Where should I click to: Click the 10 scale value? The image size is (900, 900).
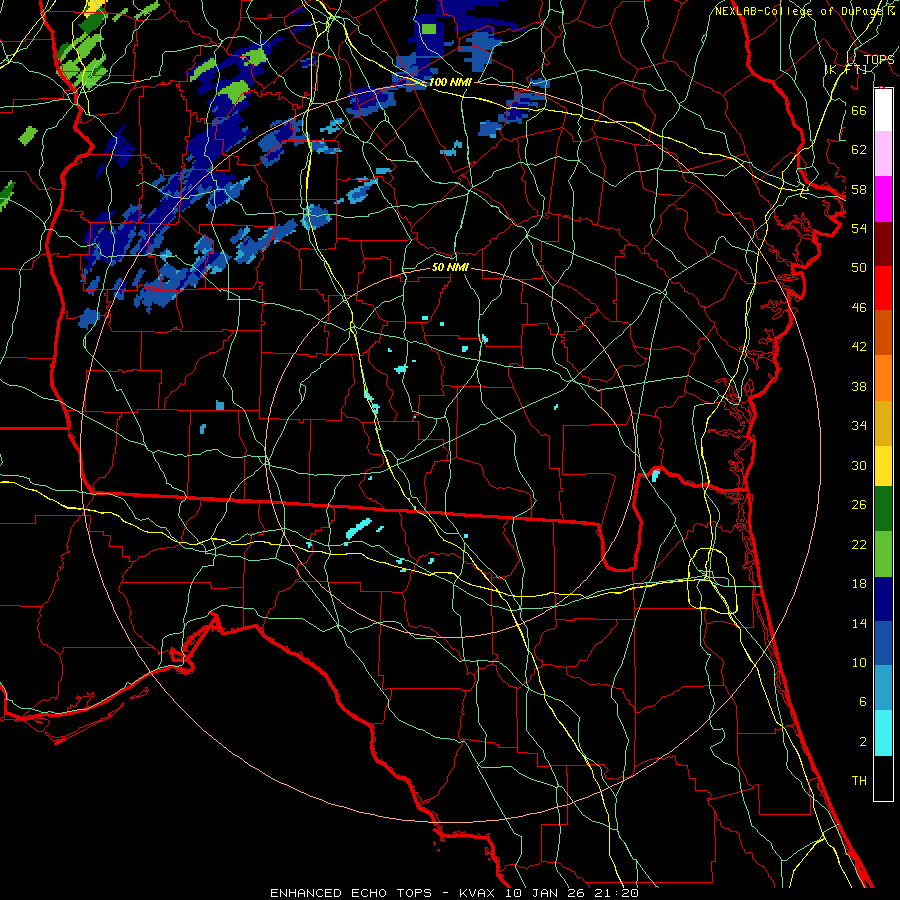859,663
